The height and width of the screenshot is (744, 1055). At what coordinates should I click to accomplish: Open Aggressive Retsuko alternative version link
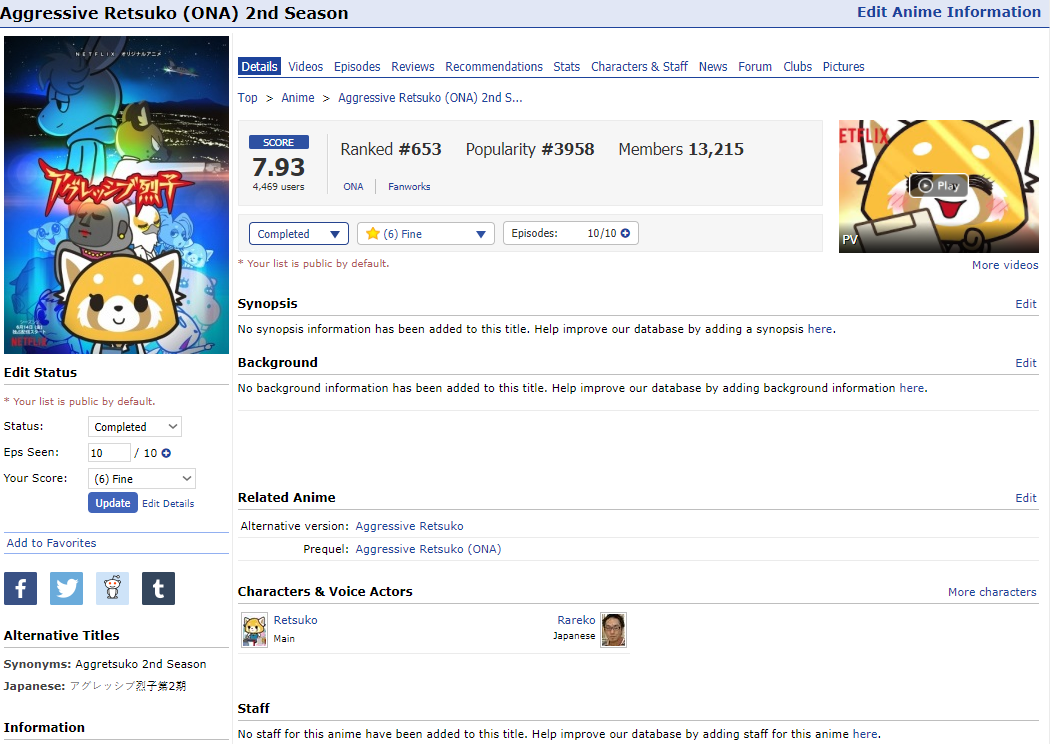(409, 526)
